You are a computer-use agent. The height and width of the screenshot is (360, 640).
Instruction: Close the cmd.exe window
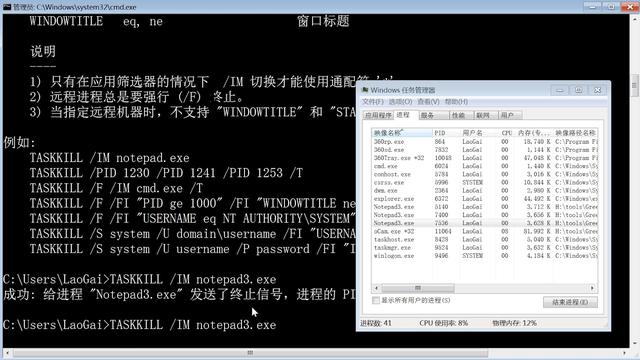click(630, 7)
